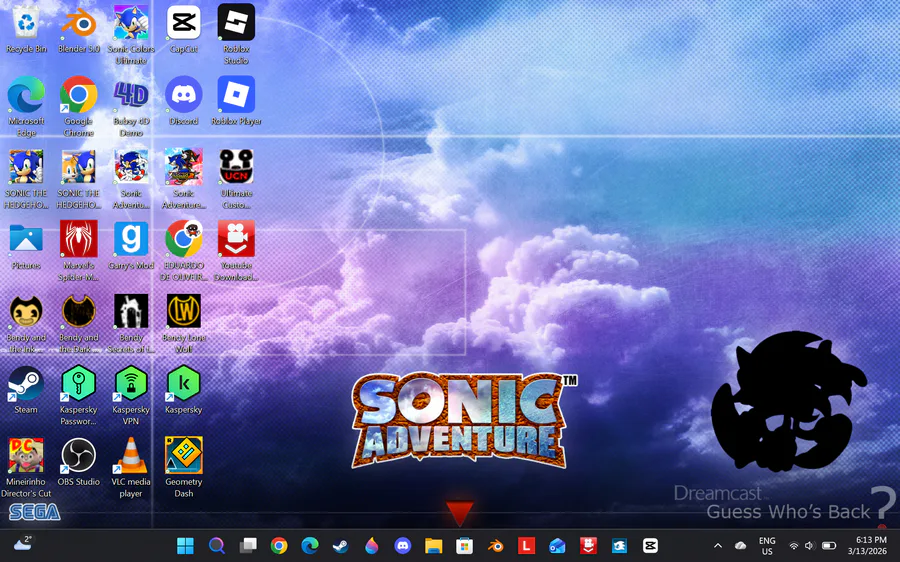Open the taskbar Search magnifier
900x562 pixels.
click(x=216, y=545)
